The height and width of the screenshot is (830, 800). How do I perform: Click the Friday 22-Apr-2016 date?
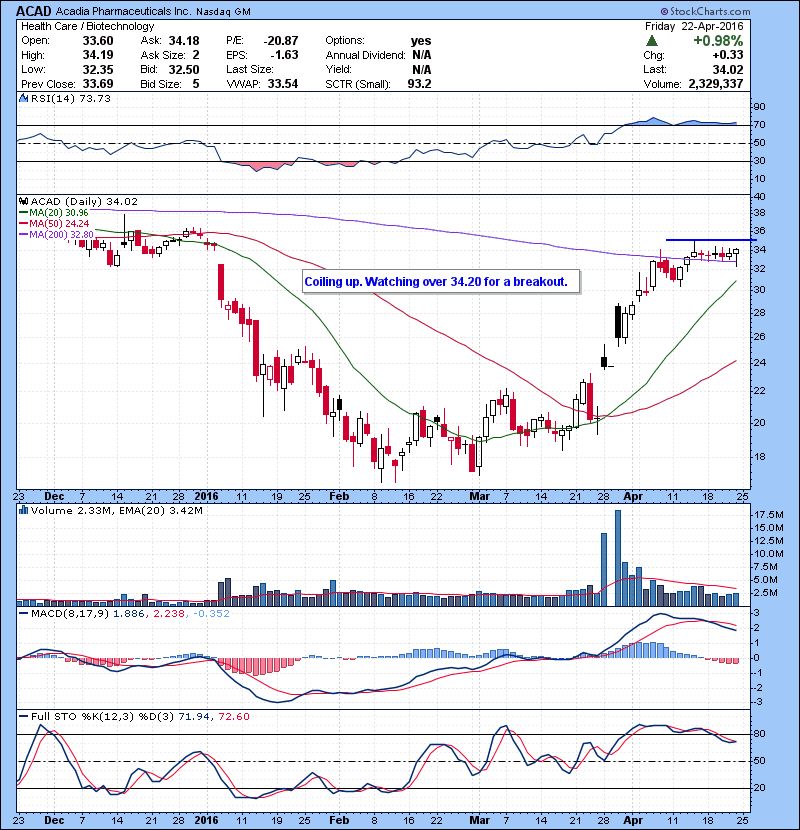694,26
